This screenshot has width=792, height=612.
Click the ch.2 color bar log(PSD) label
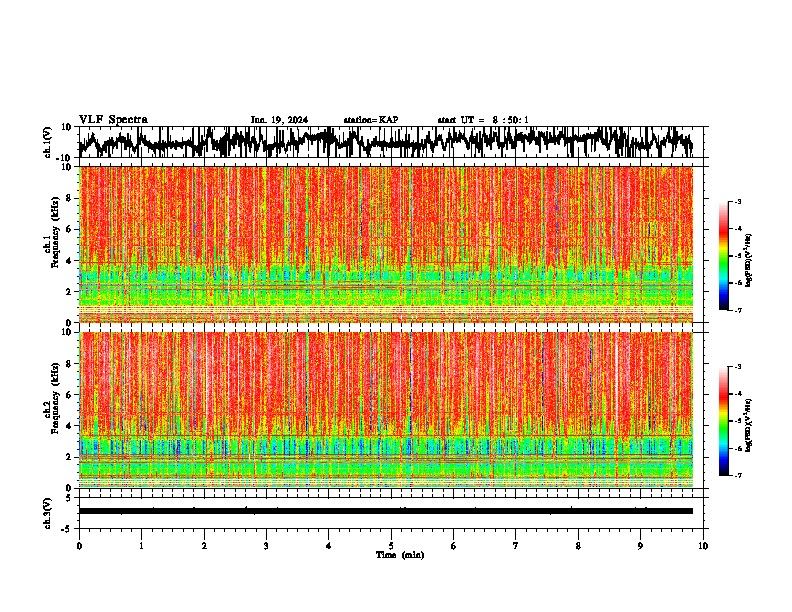(748, 426)
